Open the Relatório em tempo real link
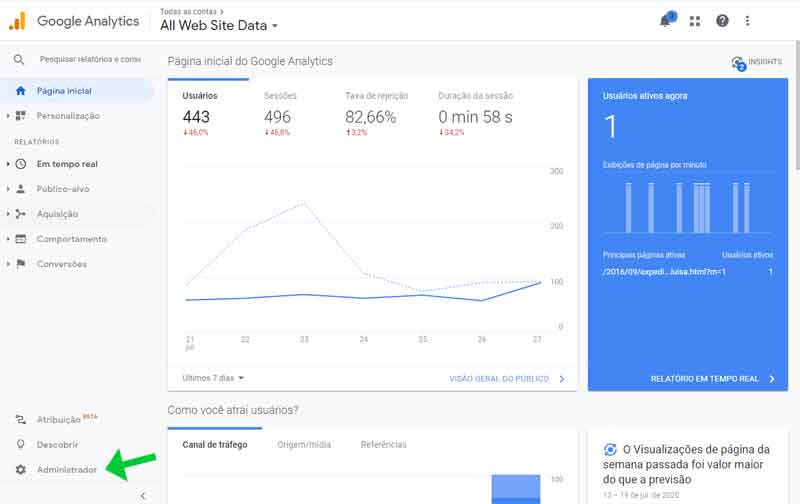The width and height of the screenshot is (800, 504). (712, 379)
